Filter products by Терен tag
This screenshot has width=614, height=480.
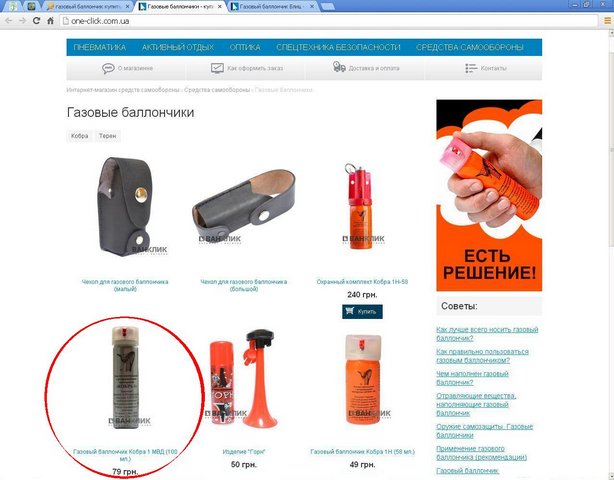coord(107,136)
